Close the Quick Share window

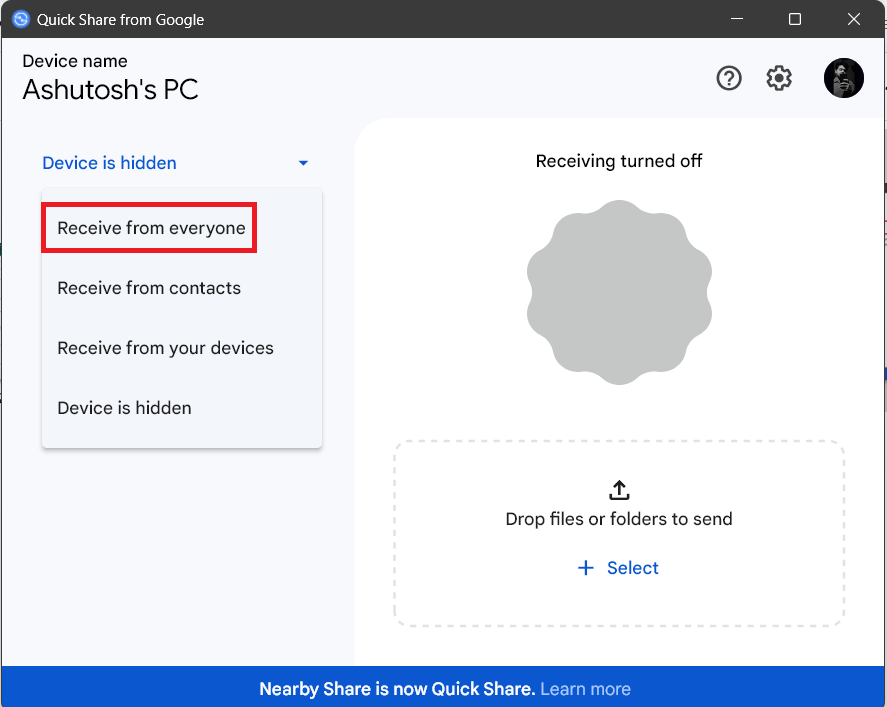[854, 19]
